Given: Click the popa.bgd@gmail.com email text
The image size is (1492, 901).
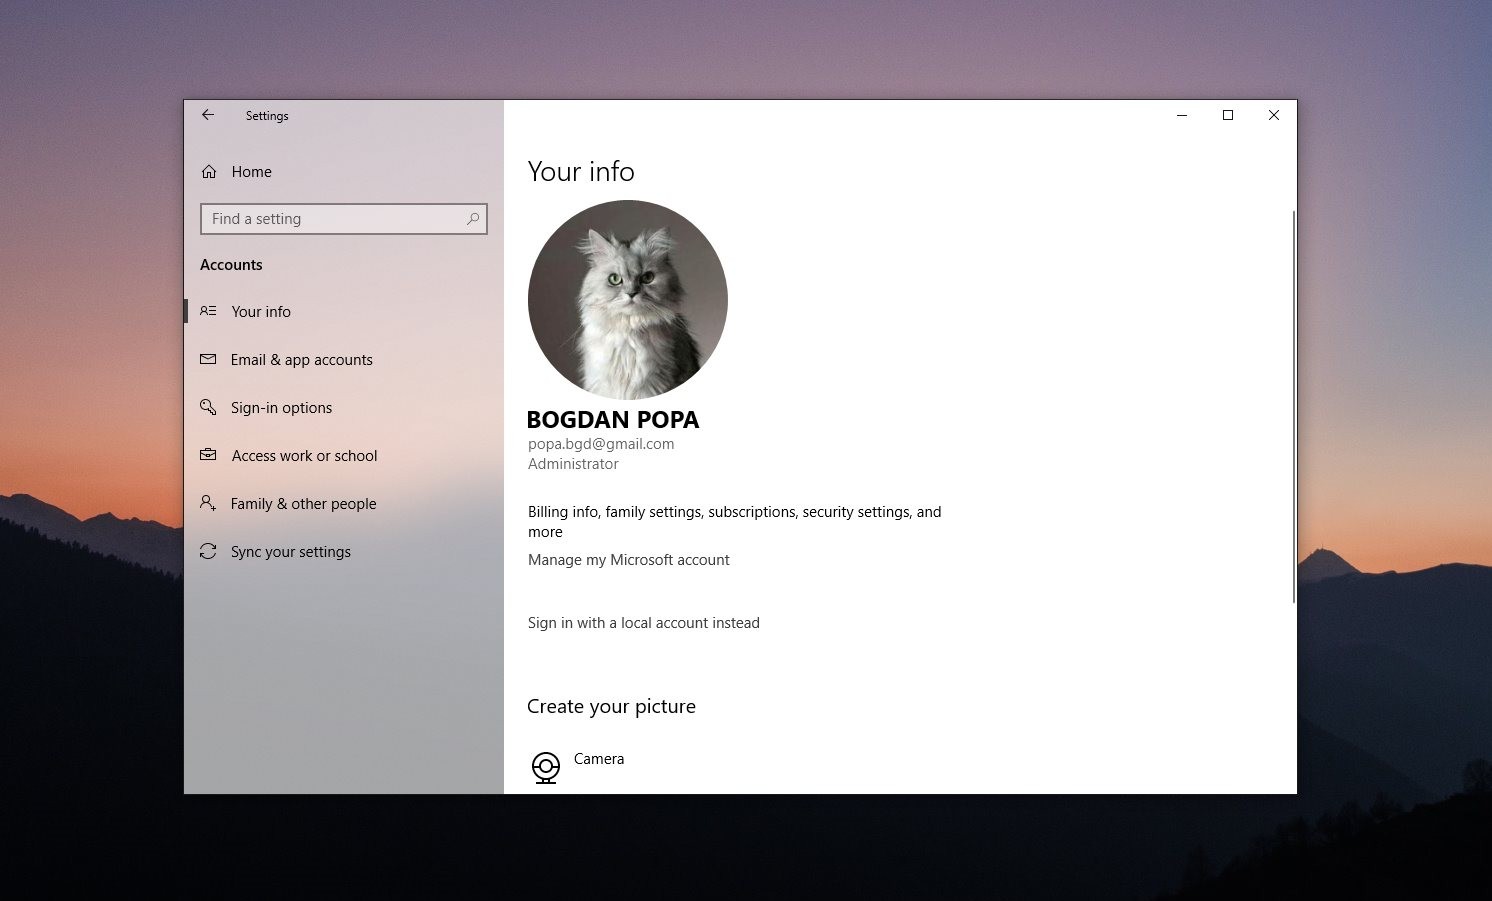Looking at the screenshot, I should pyautogui.click(x=601, y=444).
